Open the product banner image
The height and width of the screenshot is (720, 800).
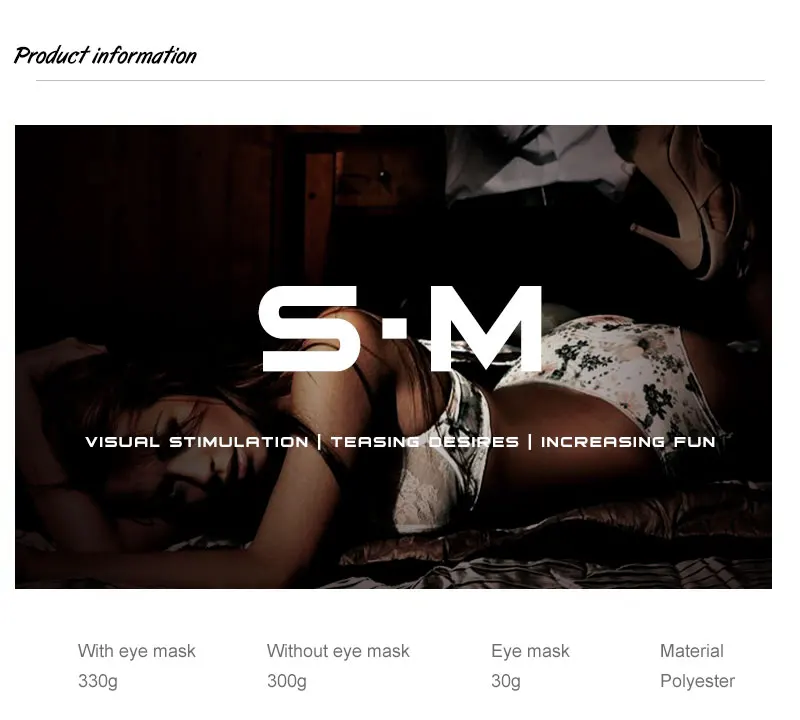pyautogui.click(x=393, y=357)
